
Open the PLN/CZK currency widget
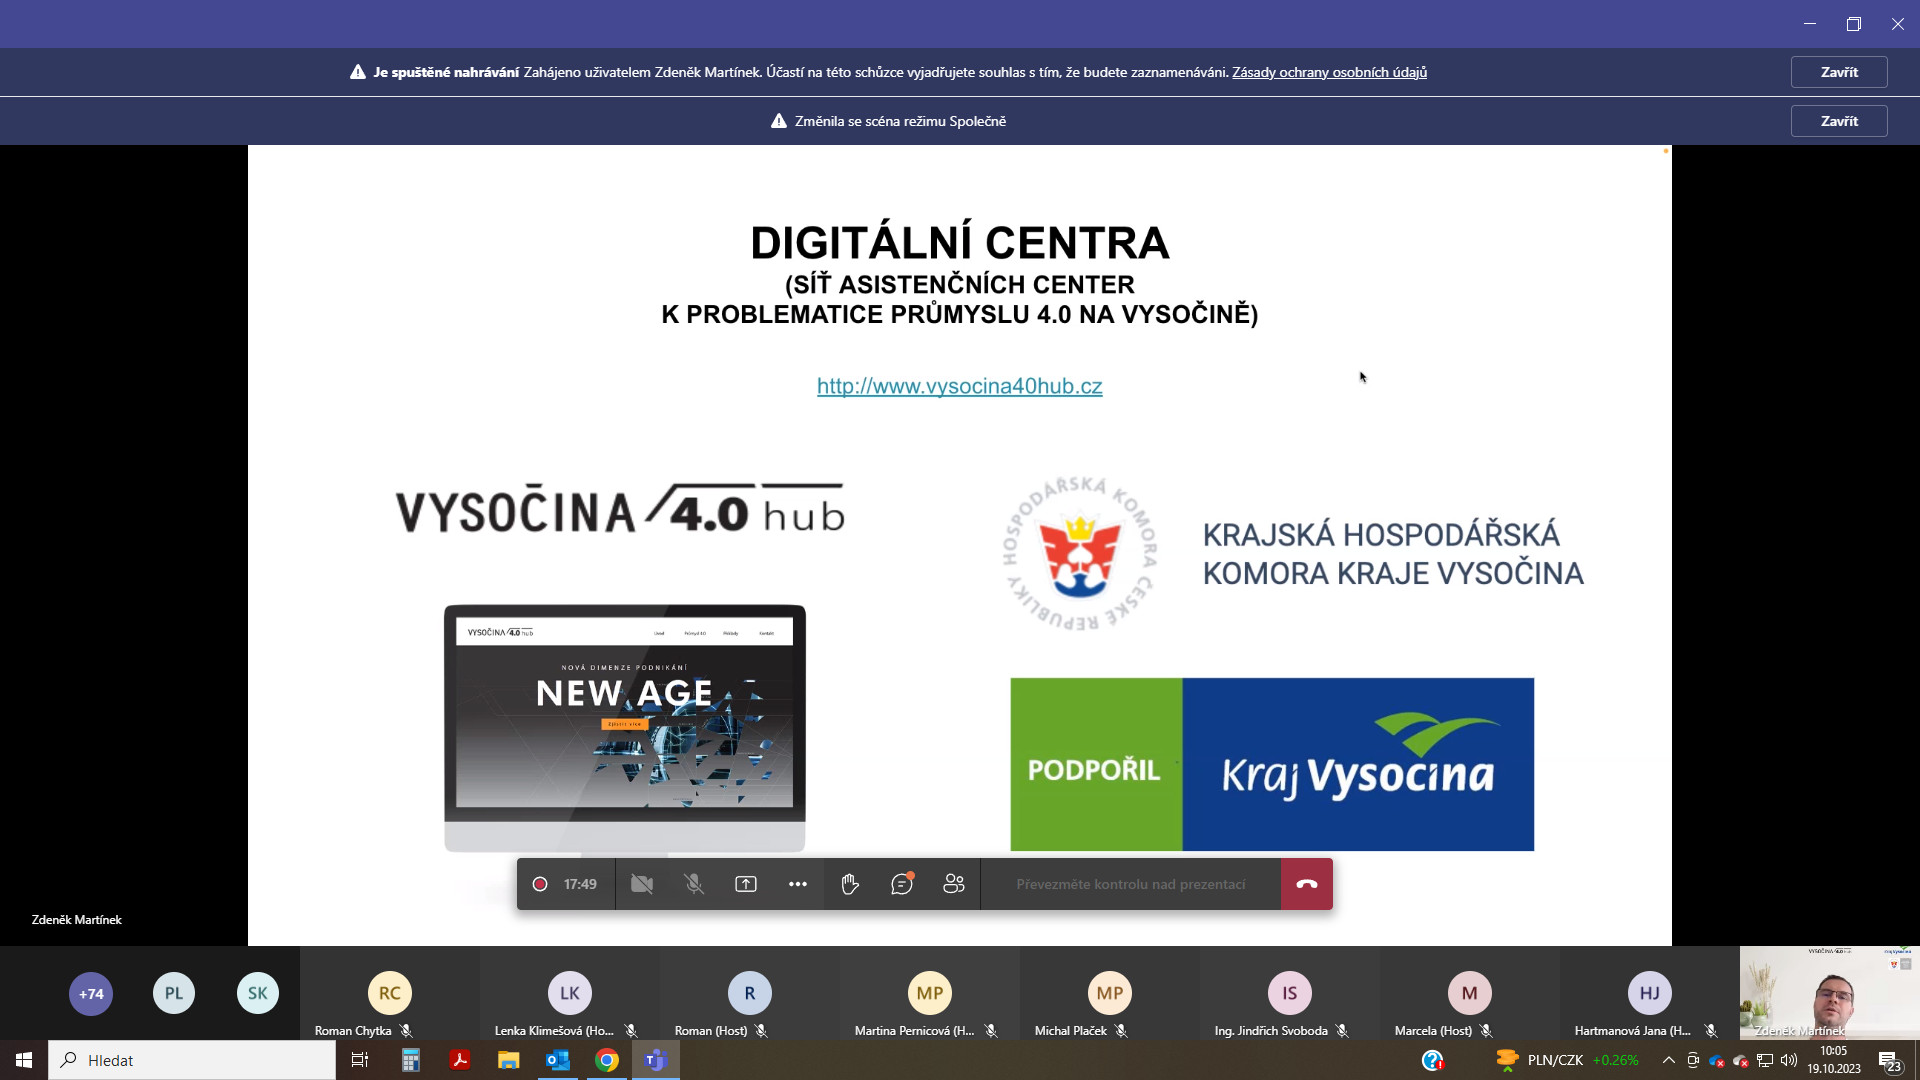click(1567, 1060)
